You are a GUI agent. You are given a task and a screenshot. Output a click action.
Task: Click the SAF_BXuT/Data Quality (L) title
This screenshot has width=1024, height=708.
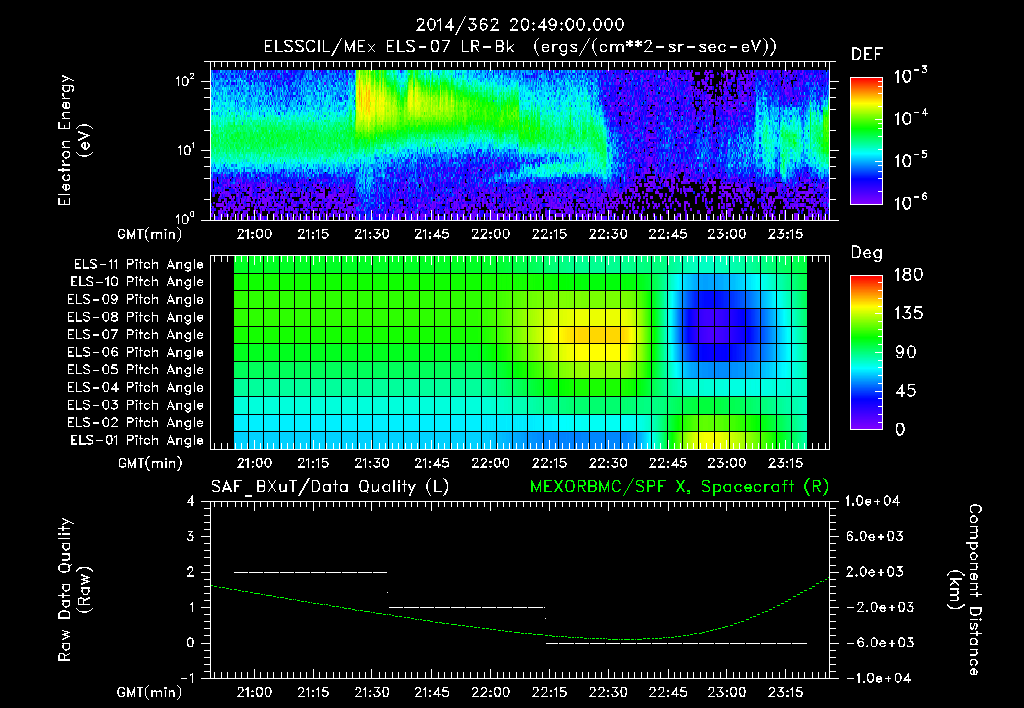coord(330,487)
